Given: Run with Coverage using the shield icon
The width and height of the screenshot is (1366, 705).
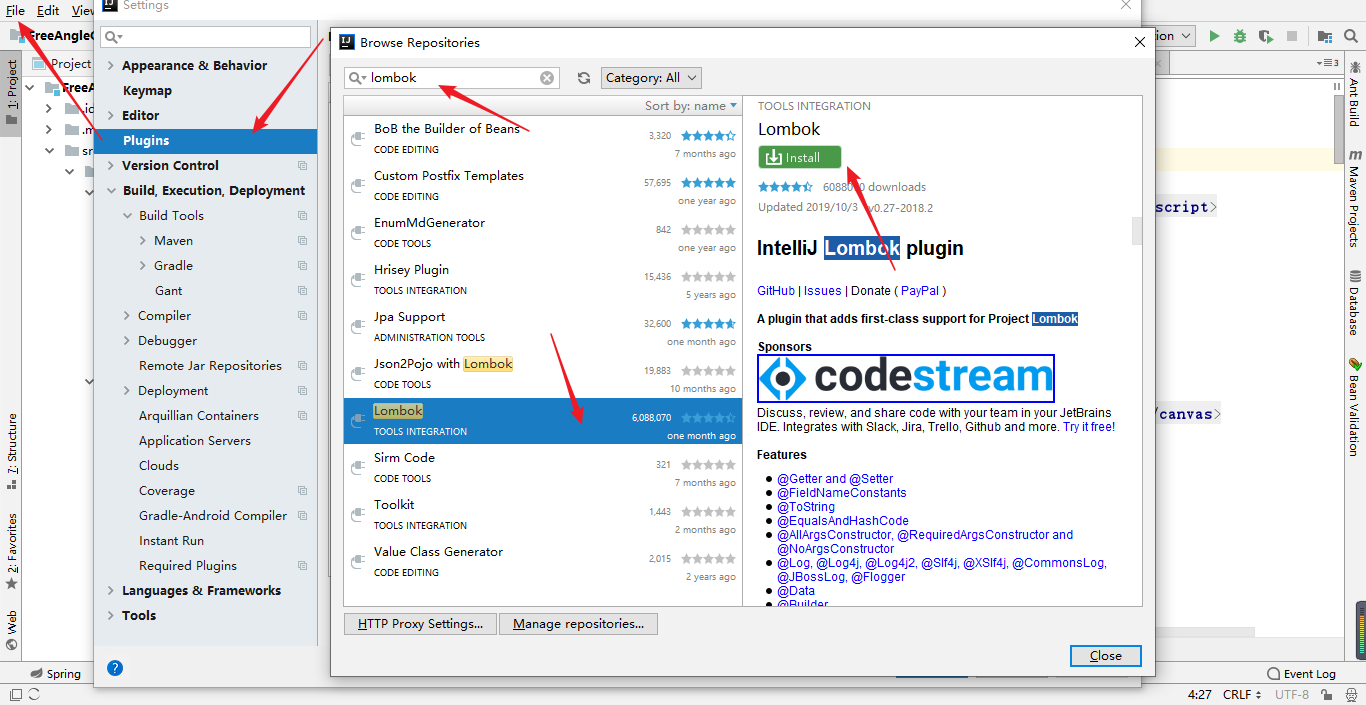Looking at the screenshot, I should pyautogui.click(x=1266, y=36).
